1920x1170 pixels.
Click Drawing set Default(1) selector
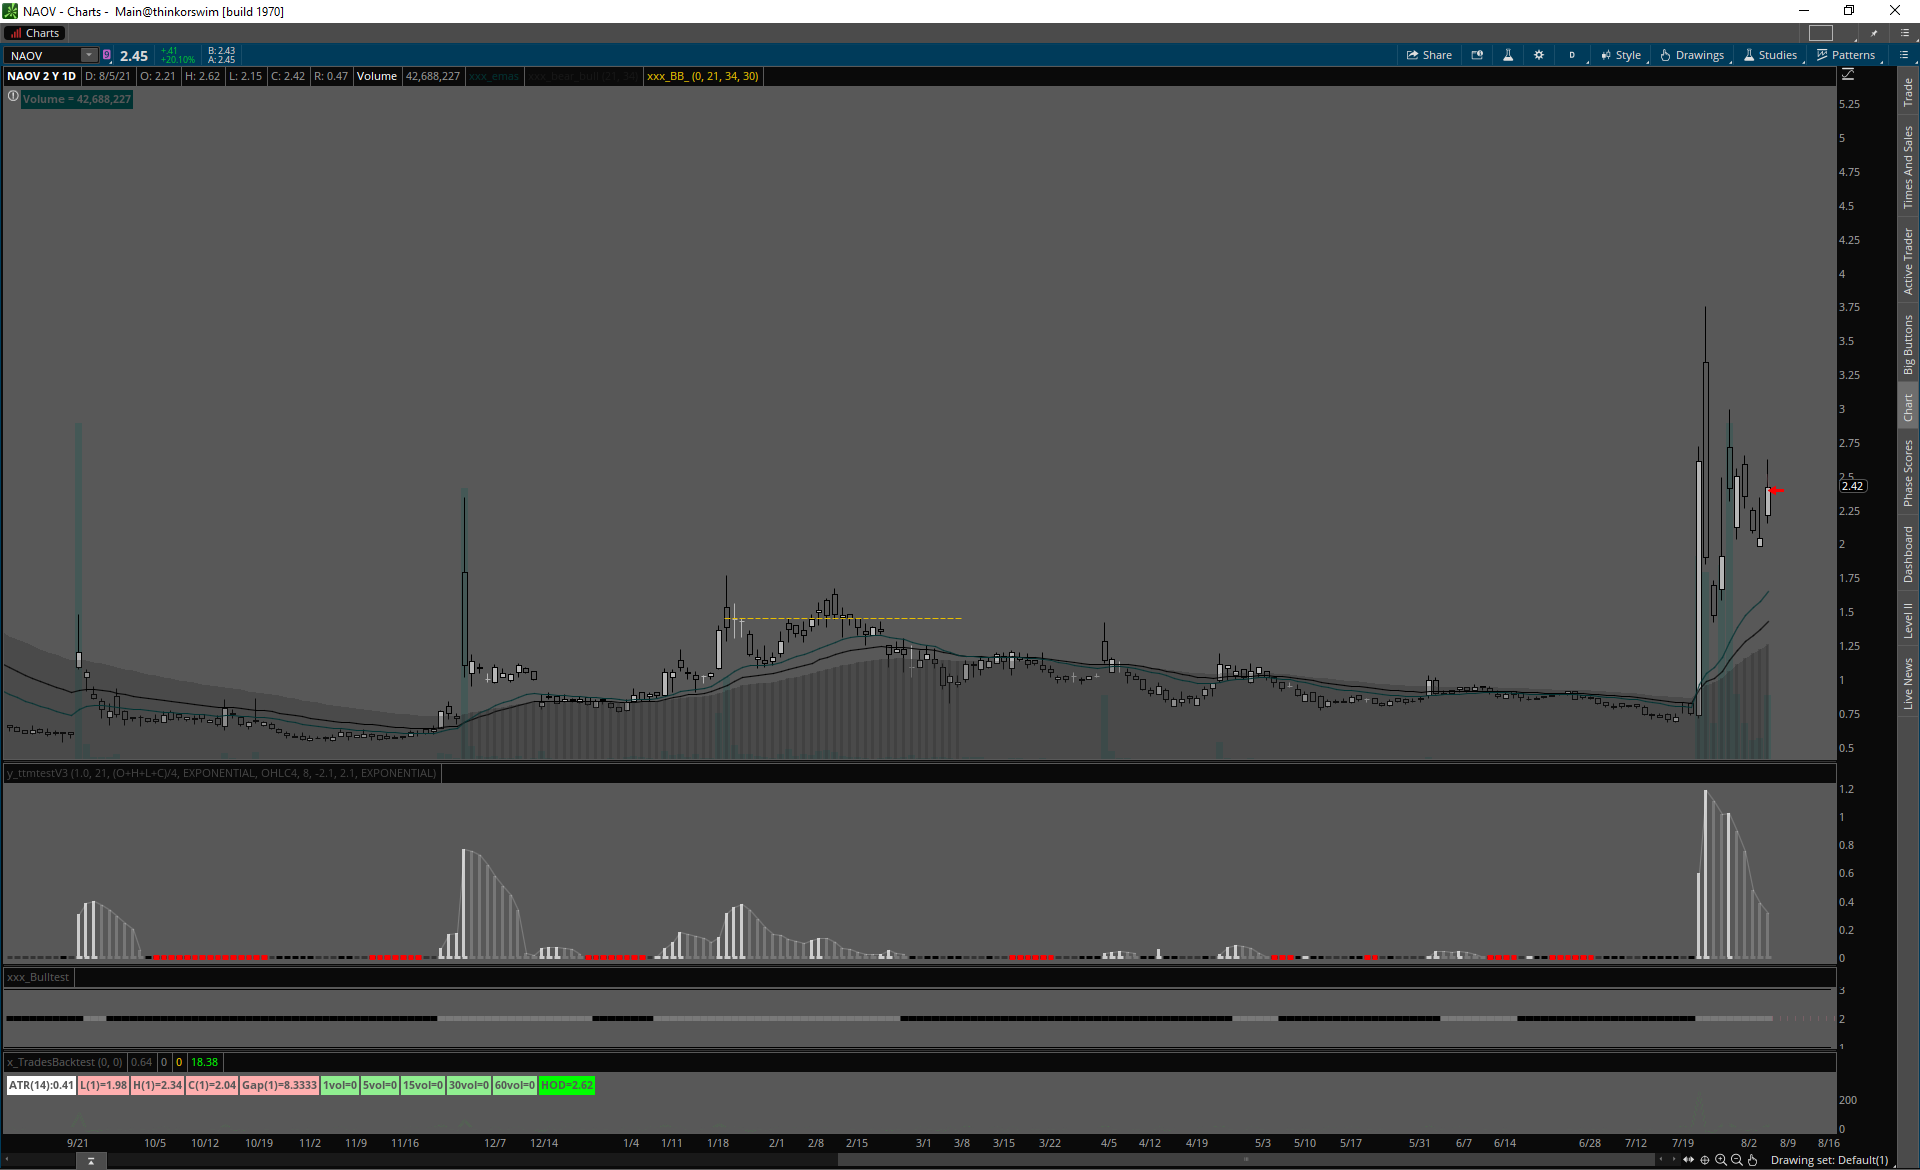pyautogui.click(x=1829, y=1160)
